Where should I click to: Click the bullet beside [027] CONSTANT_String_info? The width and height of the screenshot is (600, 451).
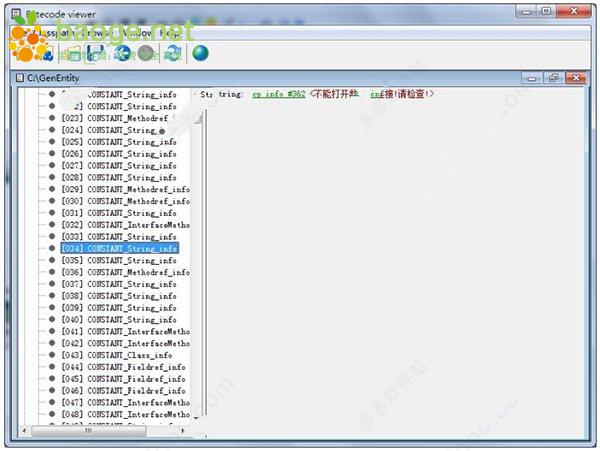pos(52,166)
